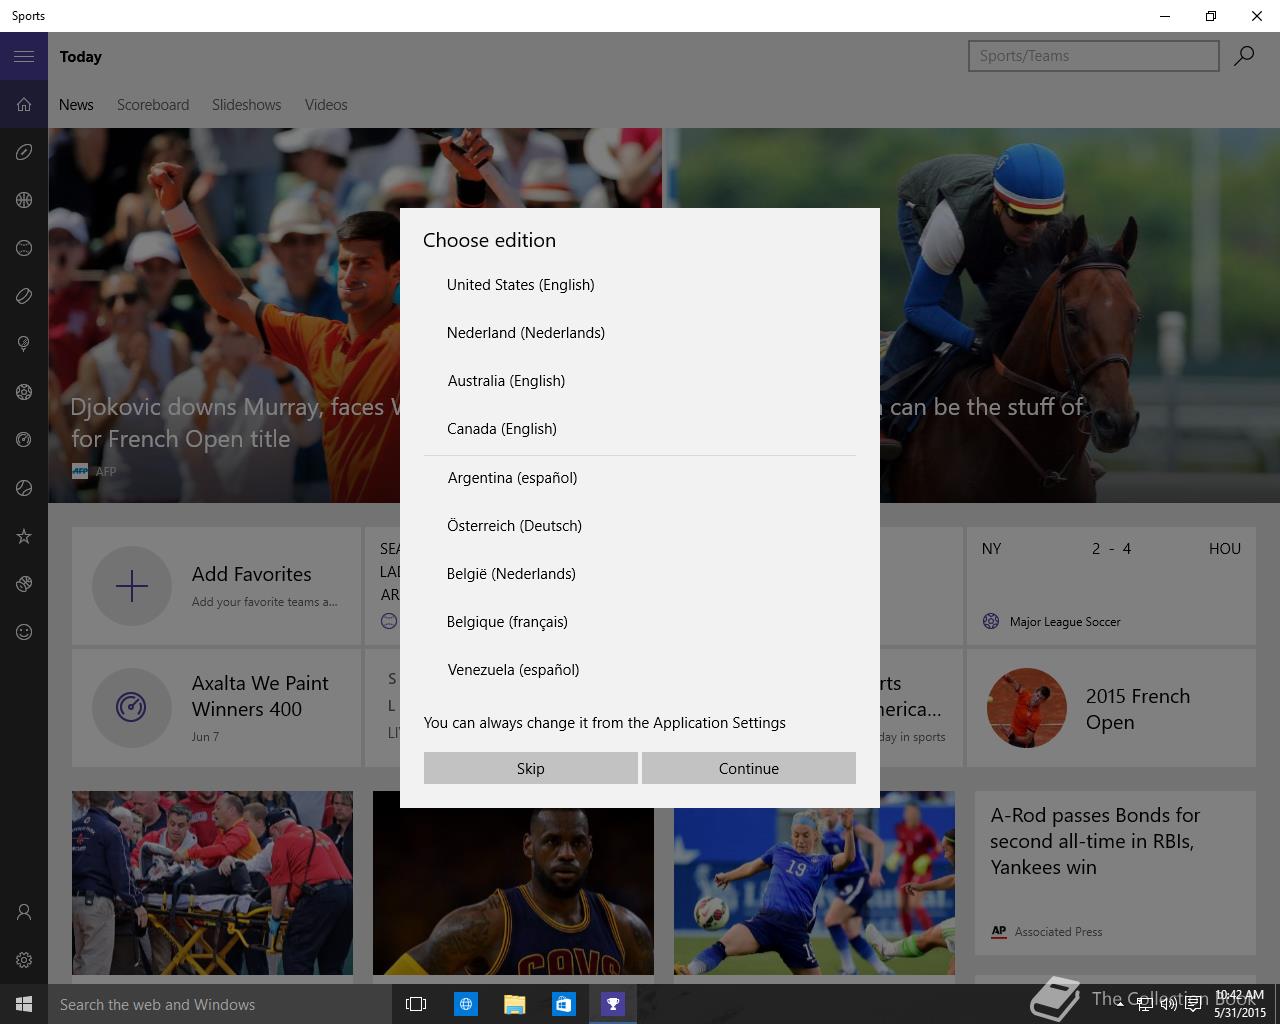Open the soccer ball section icon
This screenshot has width=1280, height=1024.
[24, 392]
